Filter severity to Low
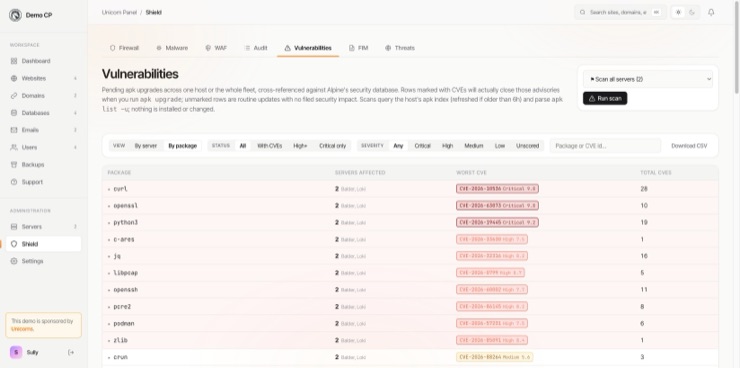Viewport: 740px width, 368px height. [500, 146]
